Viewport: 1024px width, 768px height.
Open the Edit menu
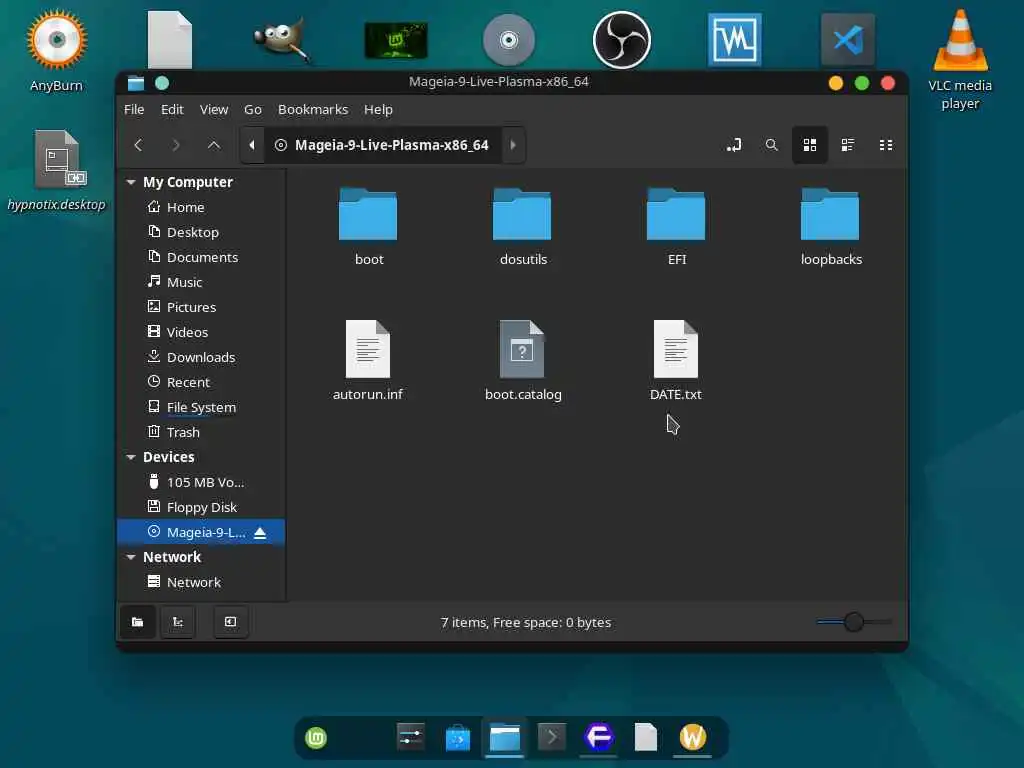pyautogui.click(x=172, y=110)
